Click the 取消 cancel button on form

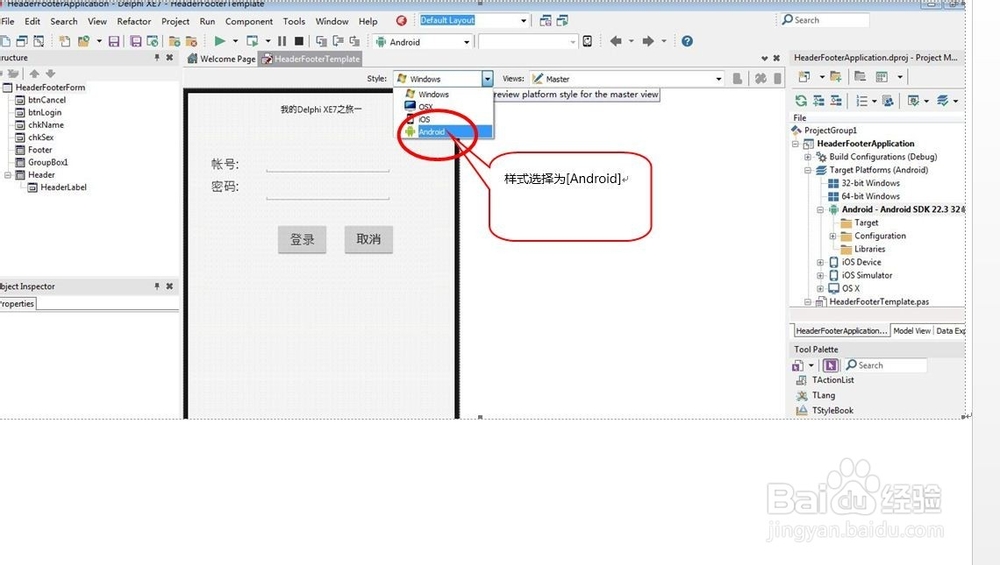point(369,240)
